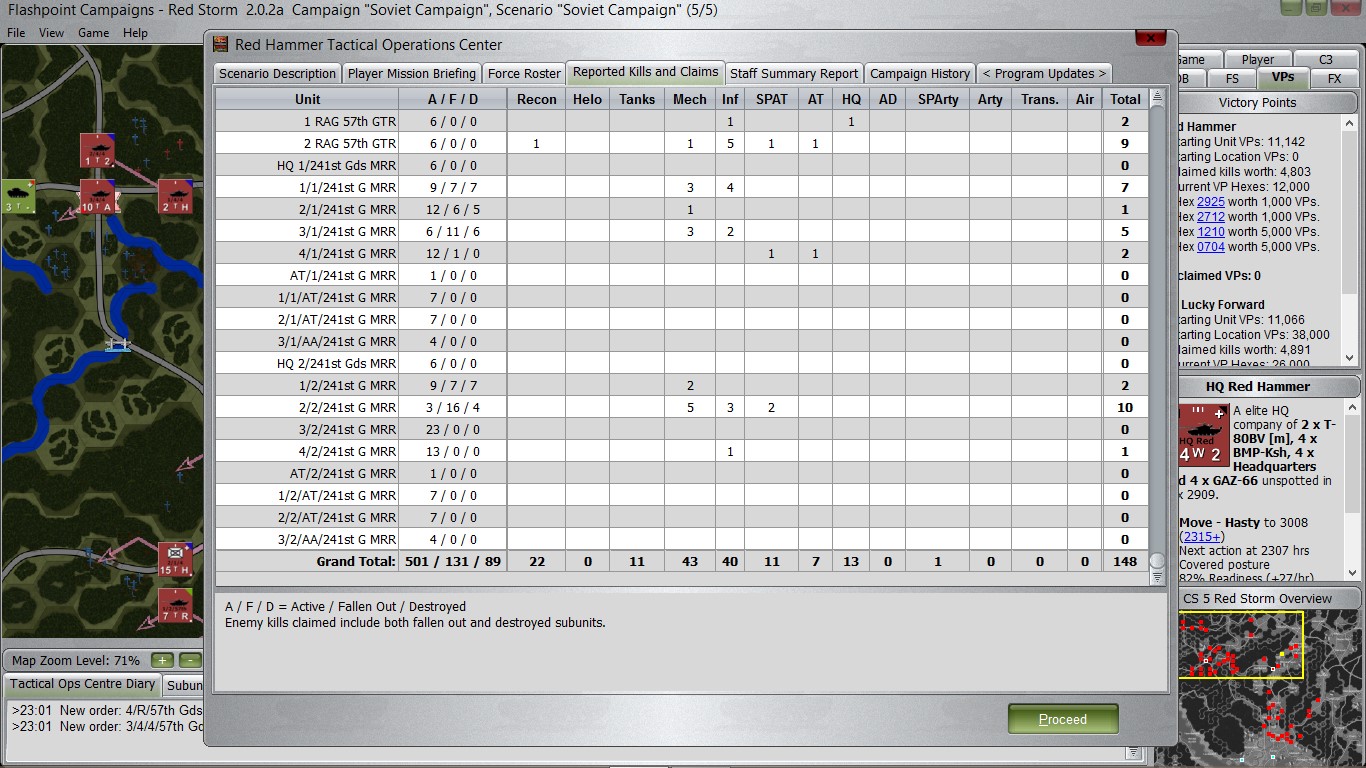
Task: Open the File menu
Action: 16,33
